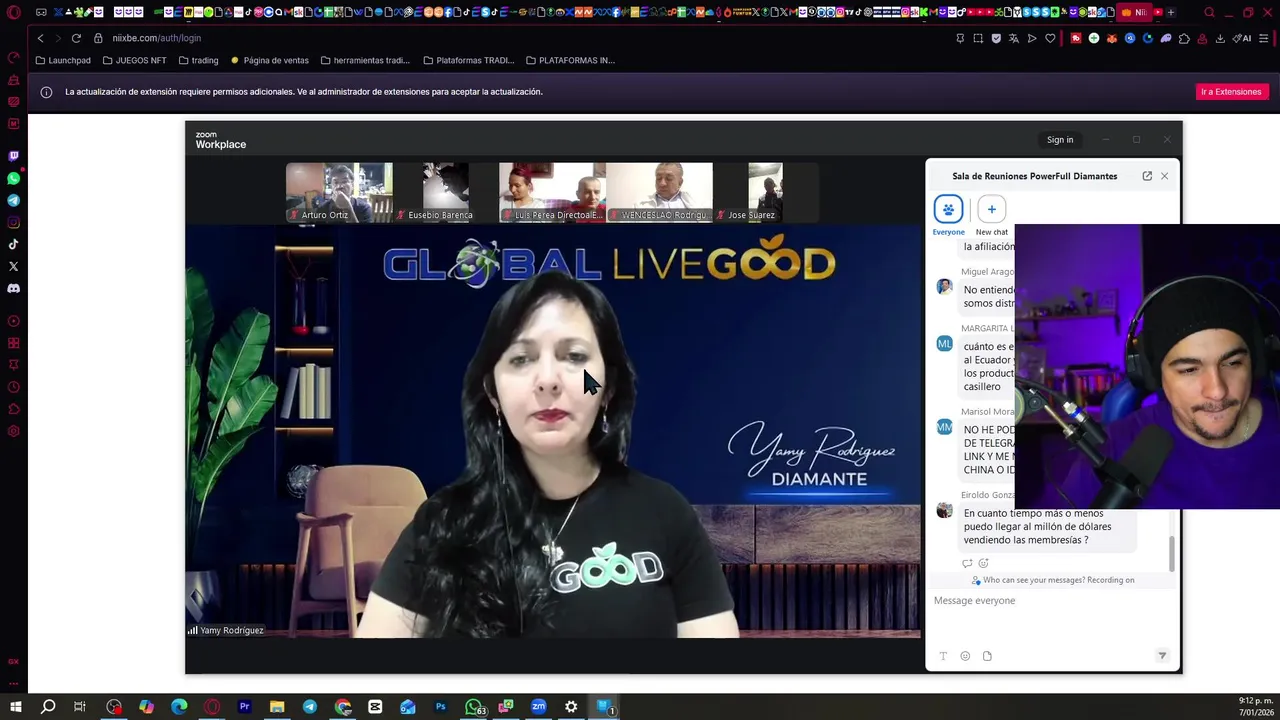The height and width of the screenshot is (720, 1280).
Task: Reply to Eiroldo's chat message
Action: coord(967,563)
